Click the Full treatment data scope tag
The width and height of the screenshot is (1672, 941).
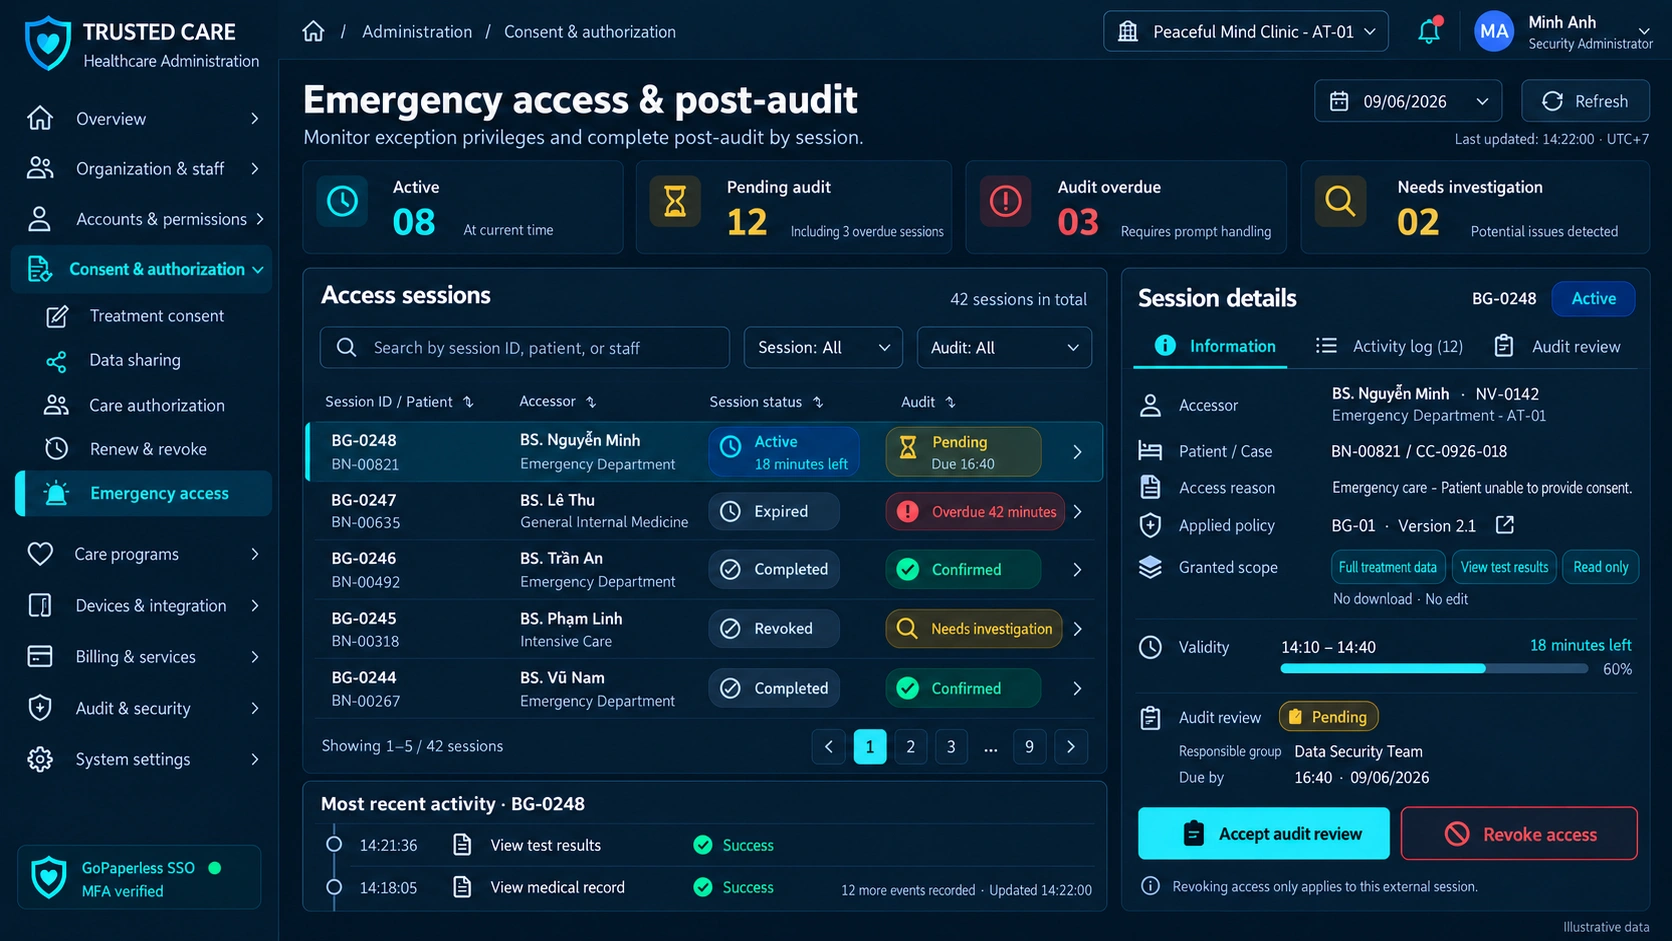pyautogui.click(x=1387, y=567)
